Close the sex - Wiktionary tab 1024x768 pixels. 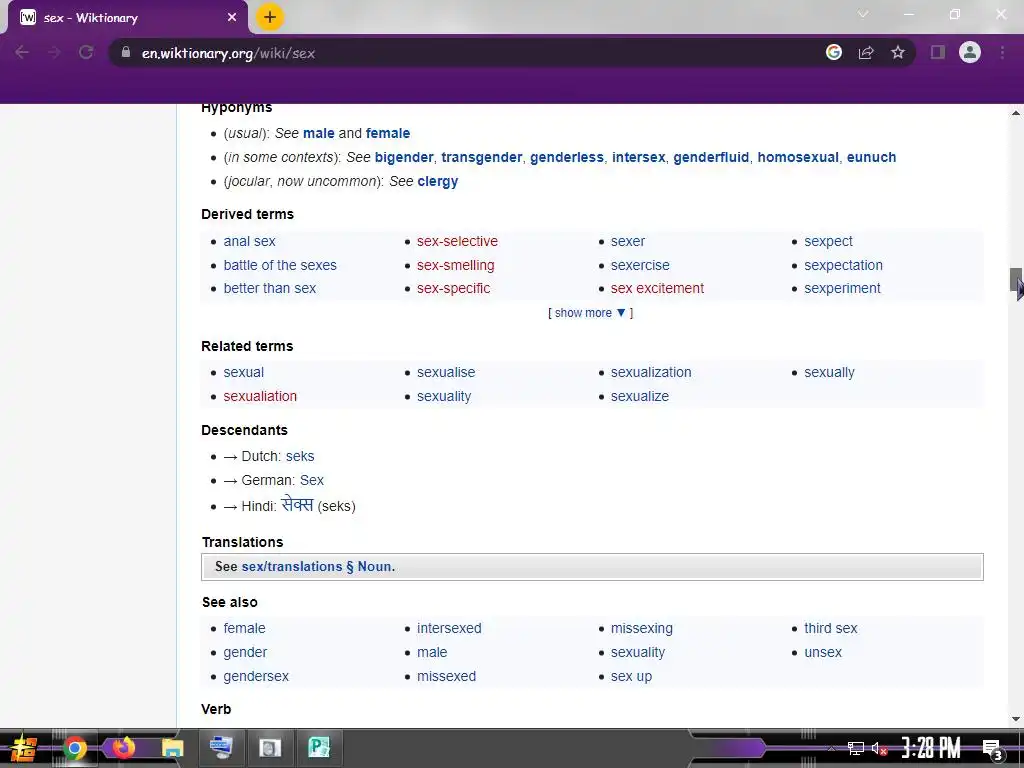pos(232,18)
